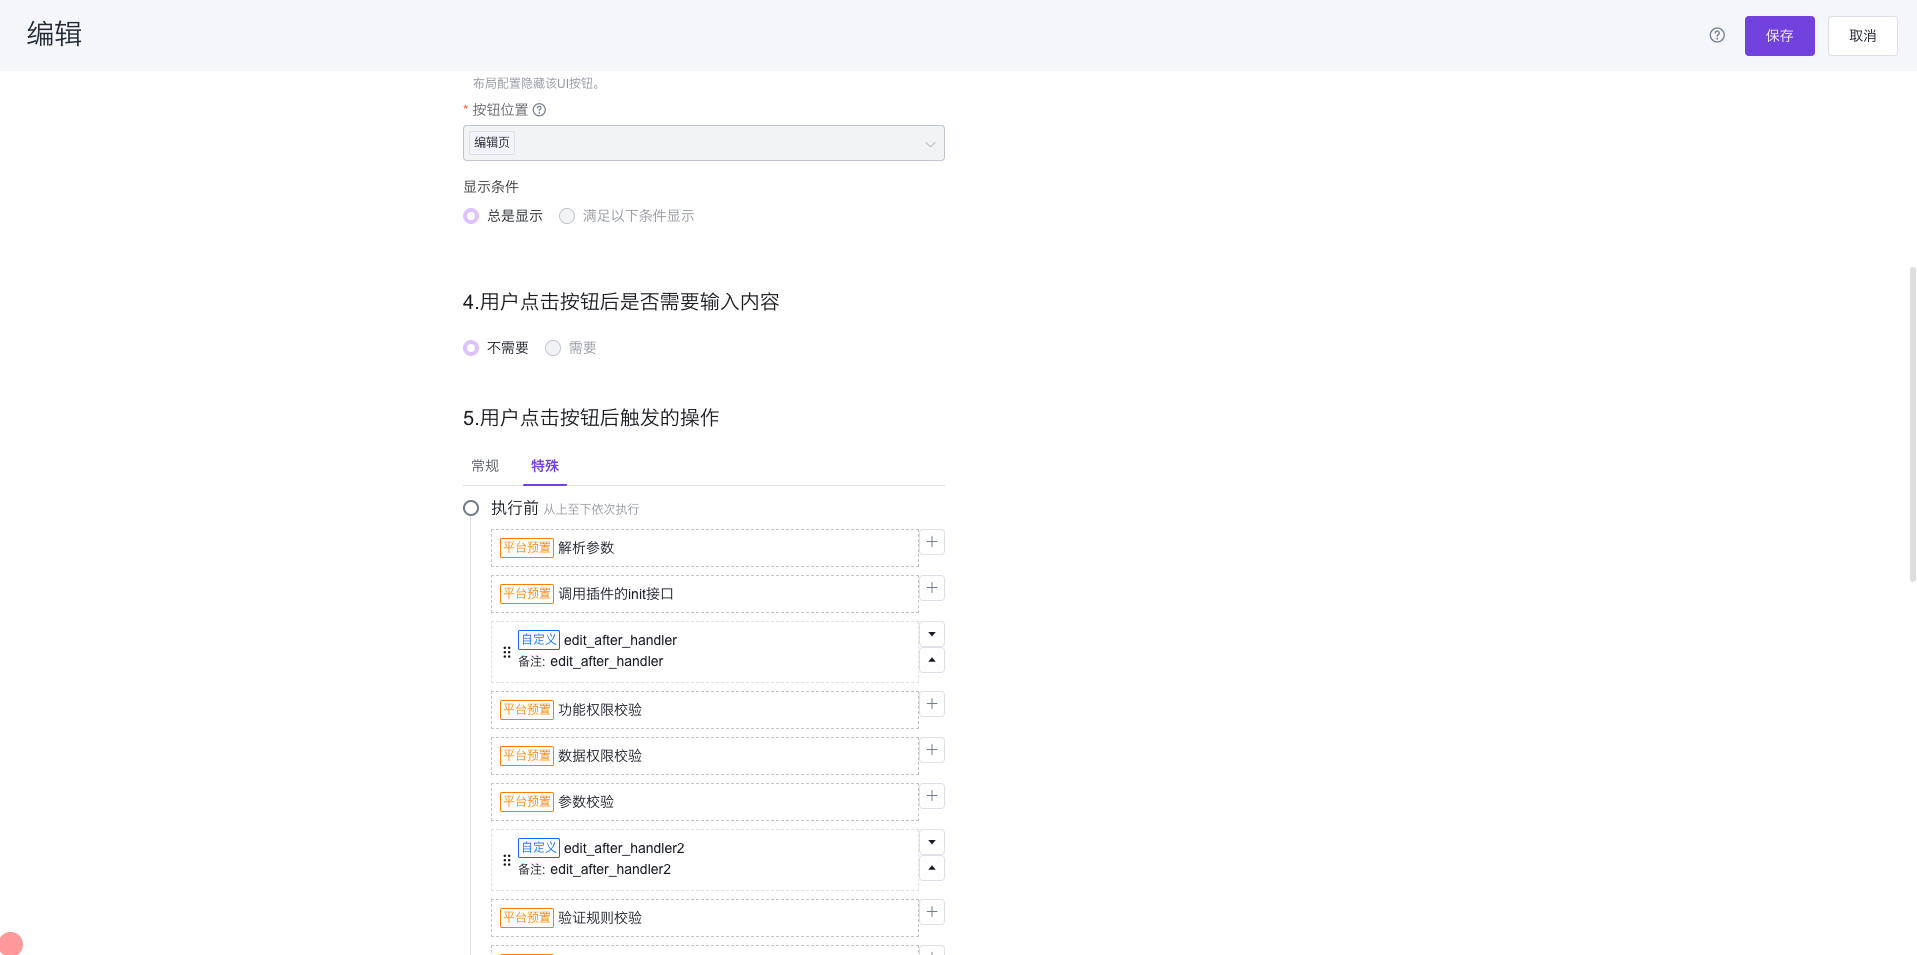Expand move-down menu on edit_after_handler
Viewport: 1917px width, 955px height.
point(931,633)
